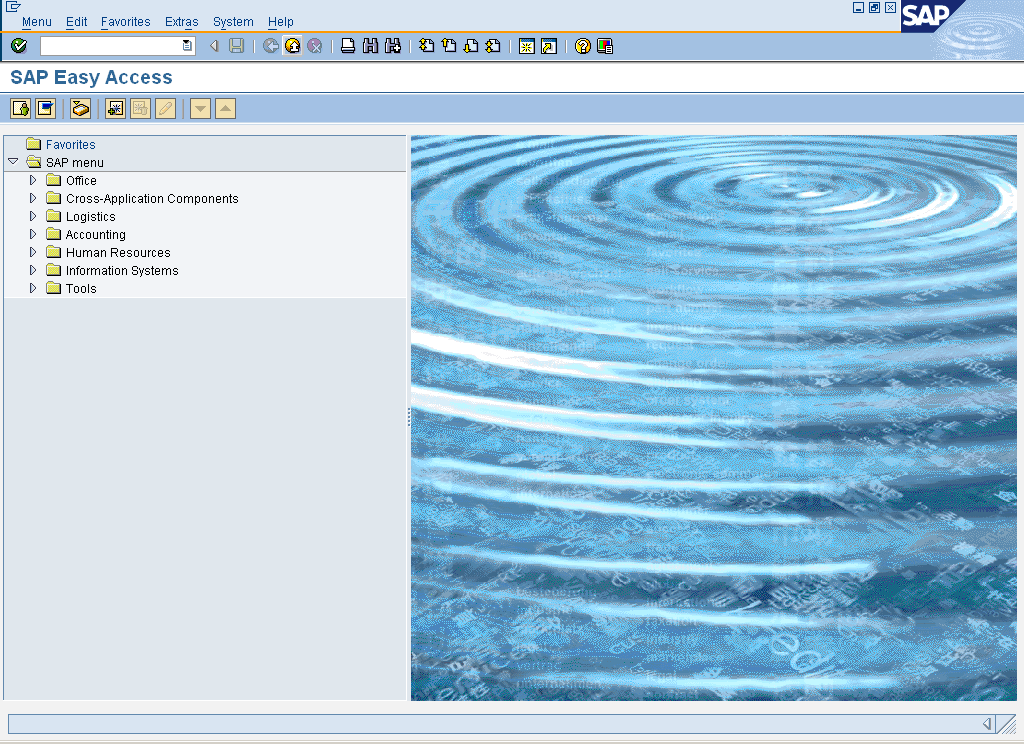Click the window control menu icon at top-left
Viewport: 1024px width, 744px height.
click(13, 7)
